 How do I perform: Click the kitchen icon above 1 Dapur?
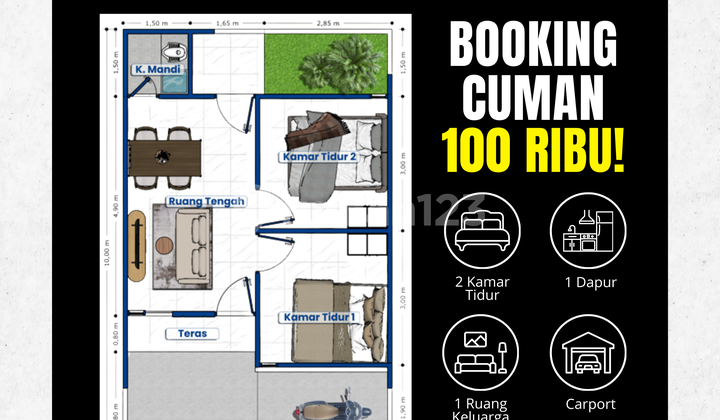click(x=588, y=233)
